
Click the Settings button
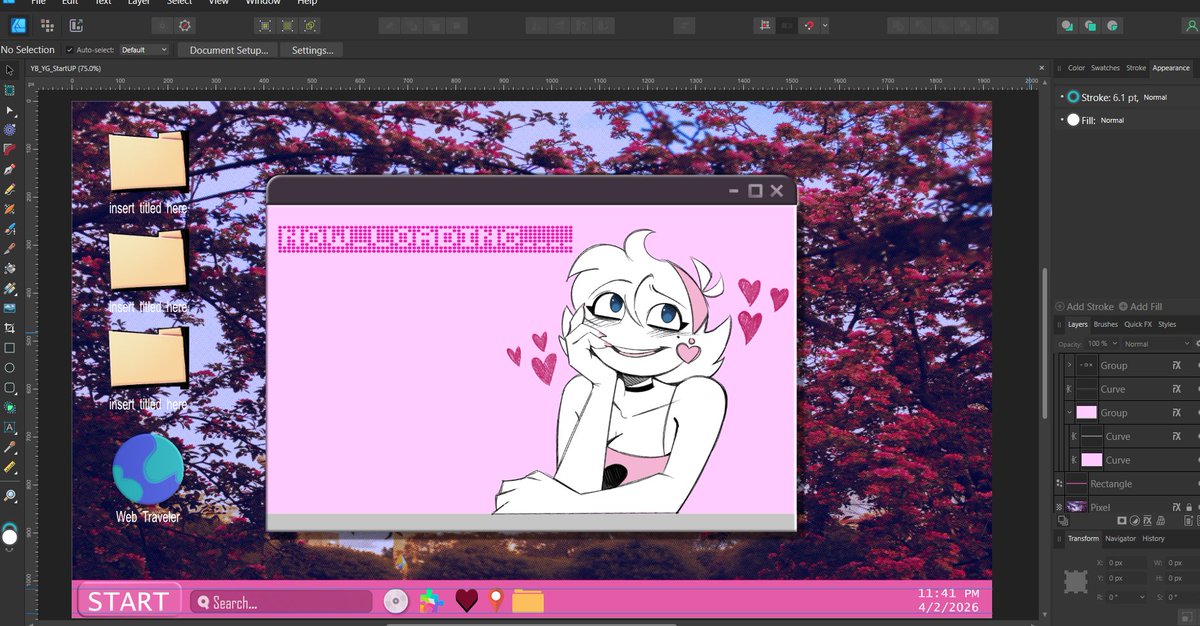point(312,49)
